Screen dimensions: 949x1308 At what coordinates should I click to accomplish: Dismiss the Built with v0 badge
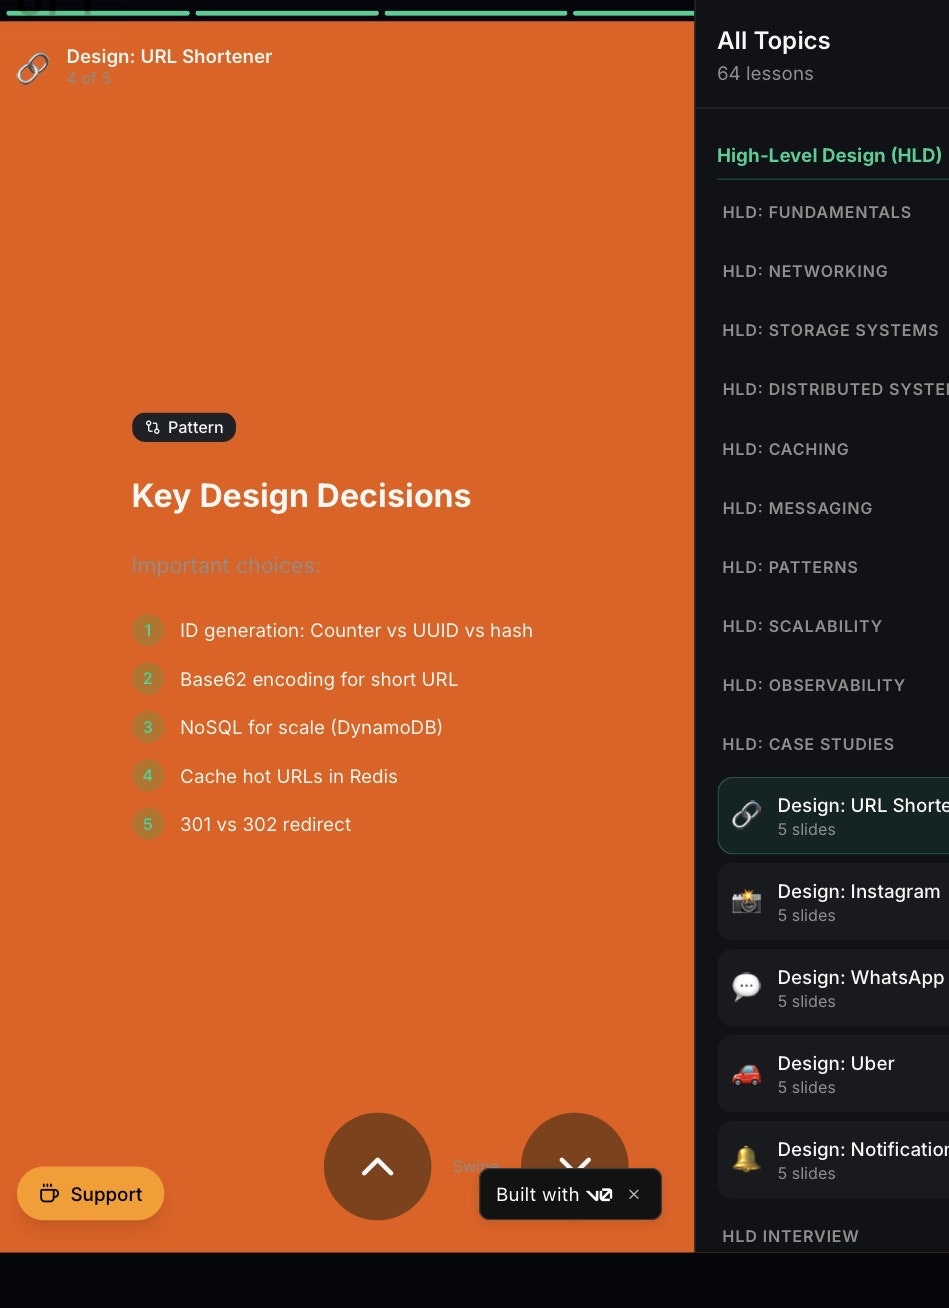(634, 1194)
